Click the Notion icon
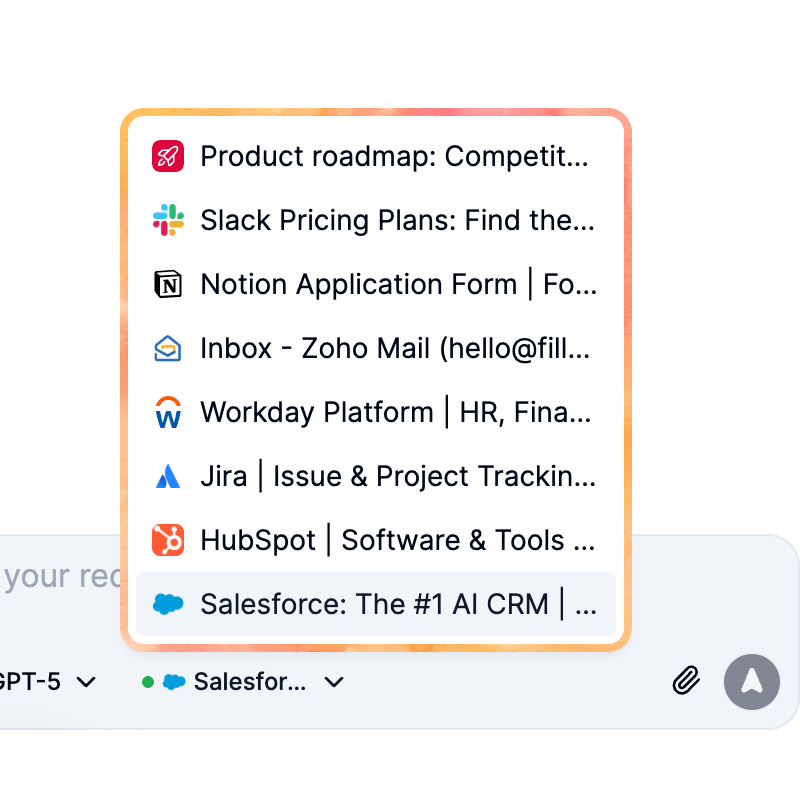The width and height of the screenshot is (800, 800). [x=167, y=284]
